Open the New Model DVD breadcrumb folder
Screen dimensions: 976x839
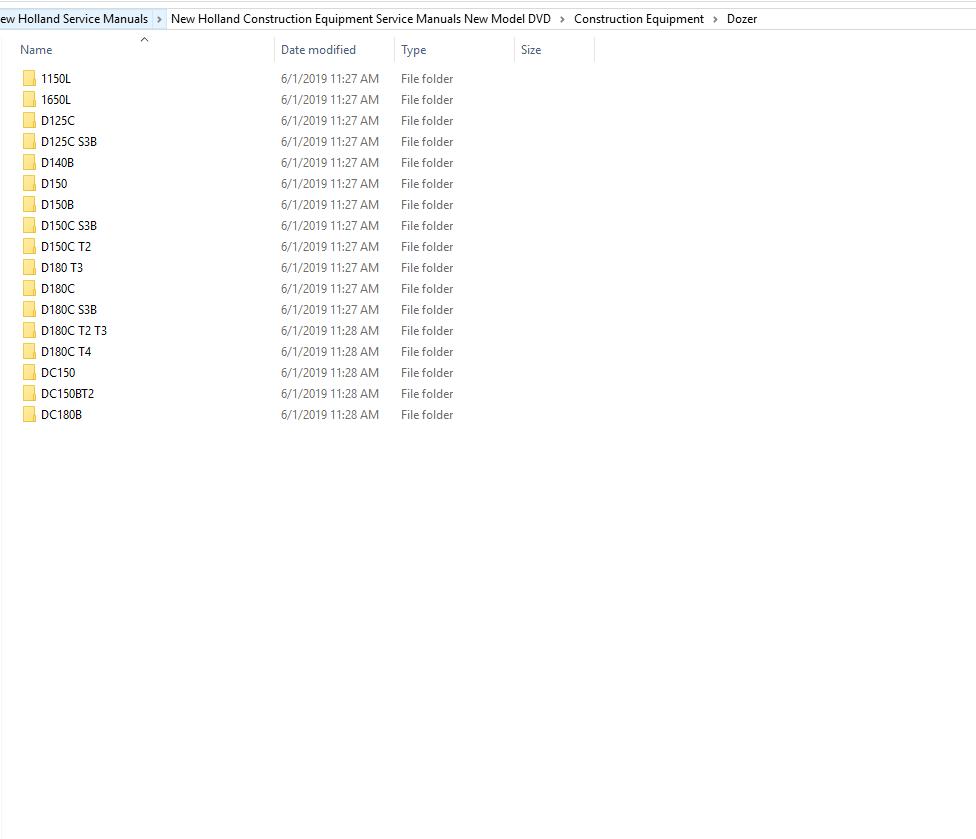click(361, 19)
